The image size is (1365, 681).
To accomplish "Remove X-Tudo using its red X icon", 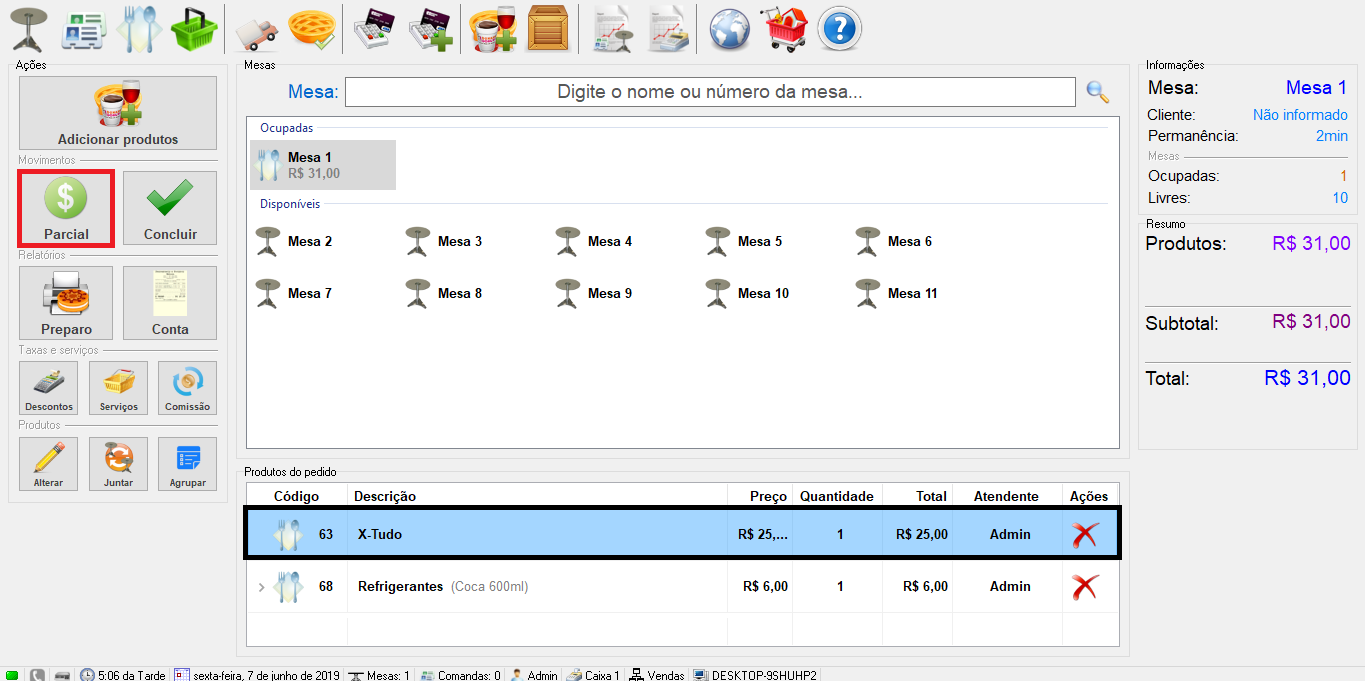I will tap(1085, 534).
